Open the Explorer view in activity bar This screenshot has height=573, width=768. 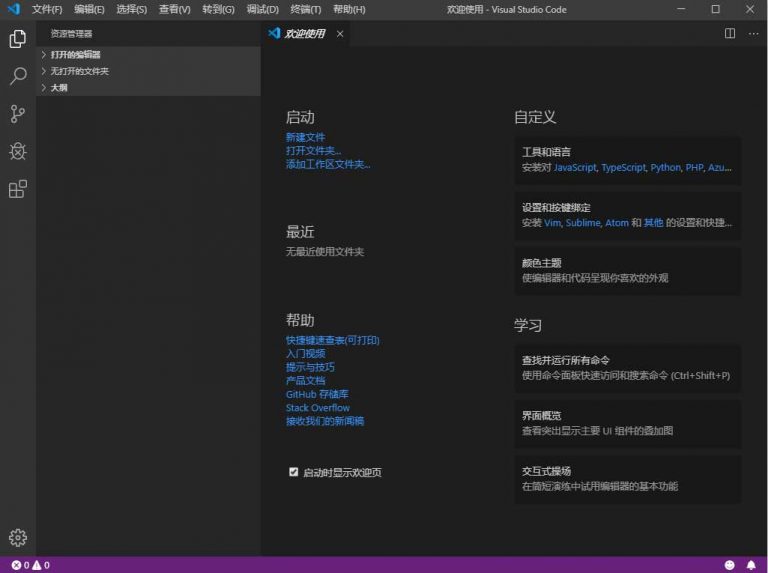[x=18, y=39]
